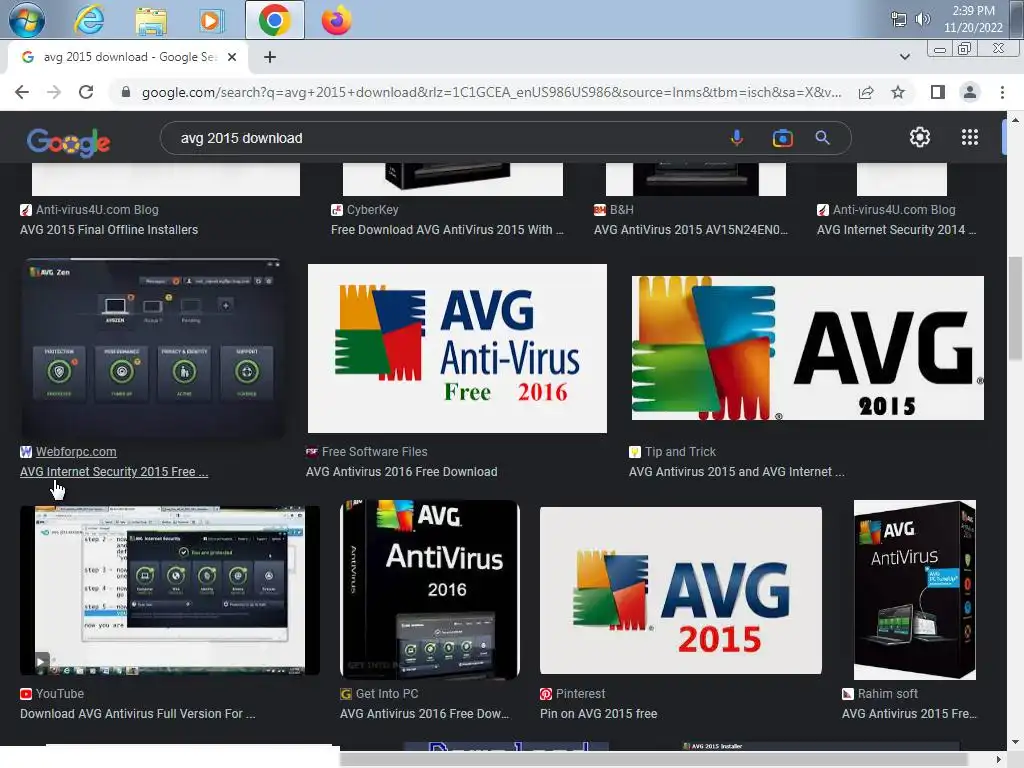Open the Rahim soft AVG Antivirus 2015 link
The height and width of the screenshot is (768, 1024).
(x=909, y=714)
